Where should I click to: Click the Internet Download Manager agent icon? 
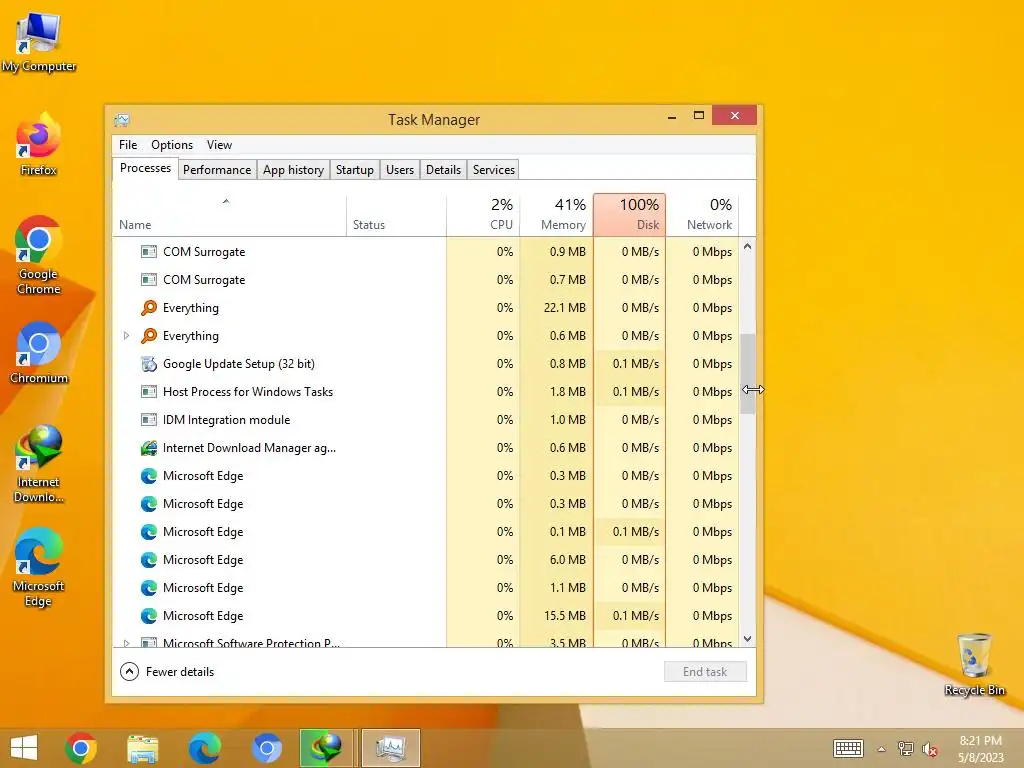pos(149,448)
